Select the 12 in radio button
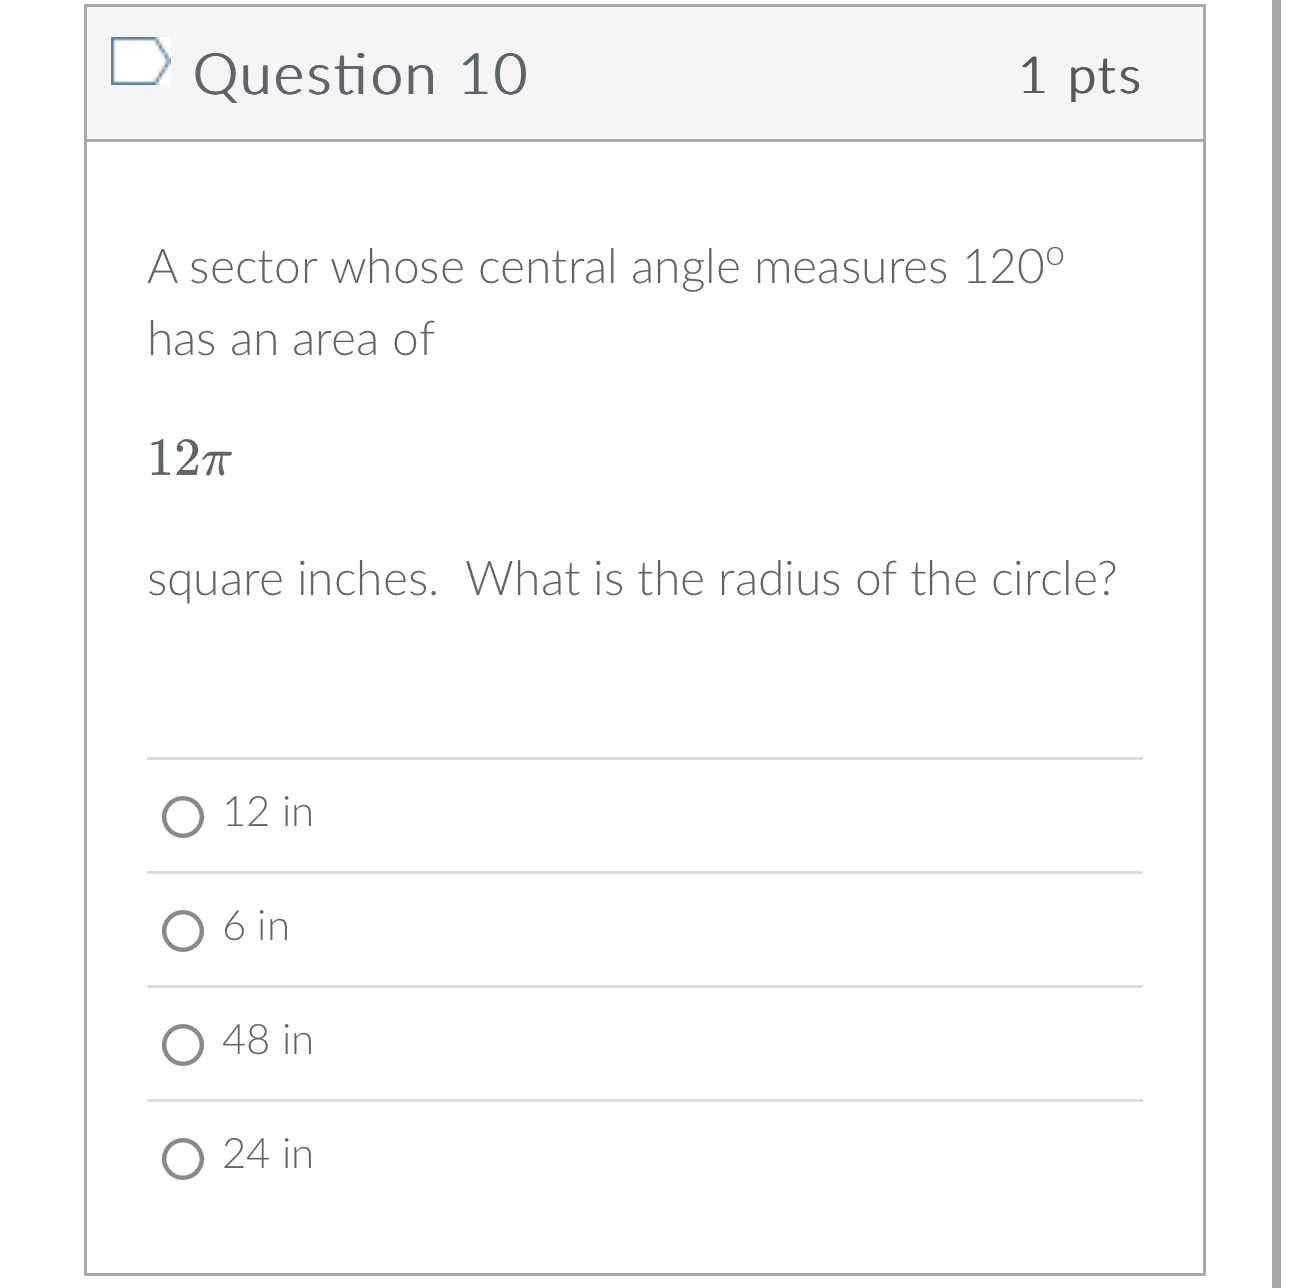 [182, 816]
